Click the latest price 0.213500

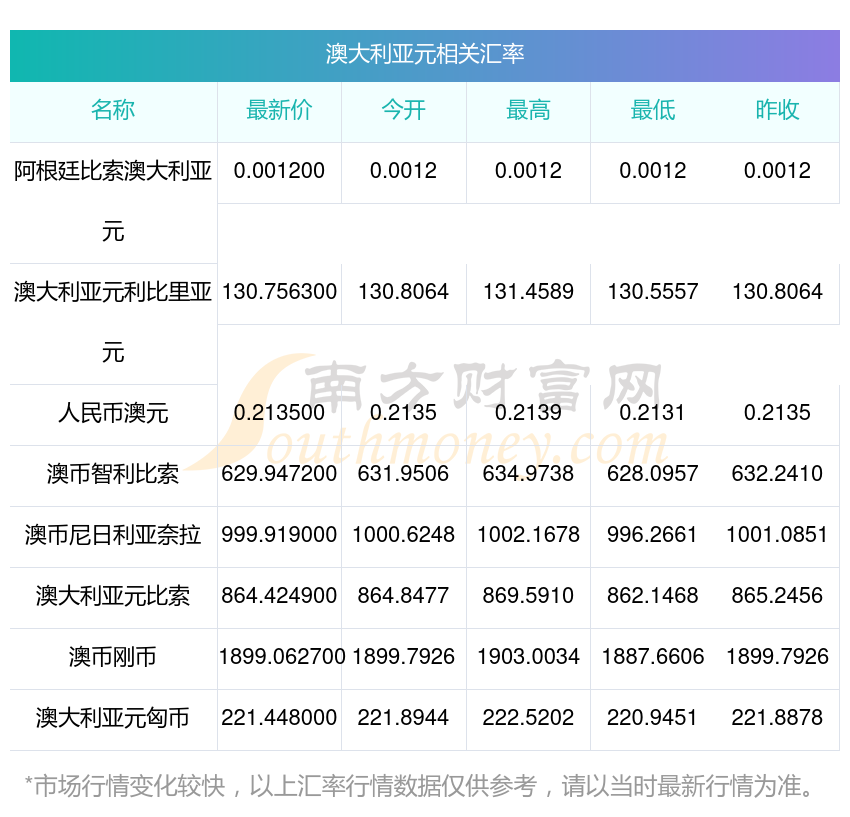pos(279,413)
